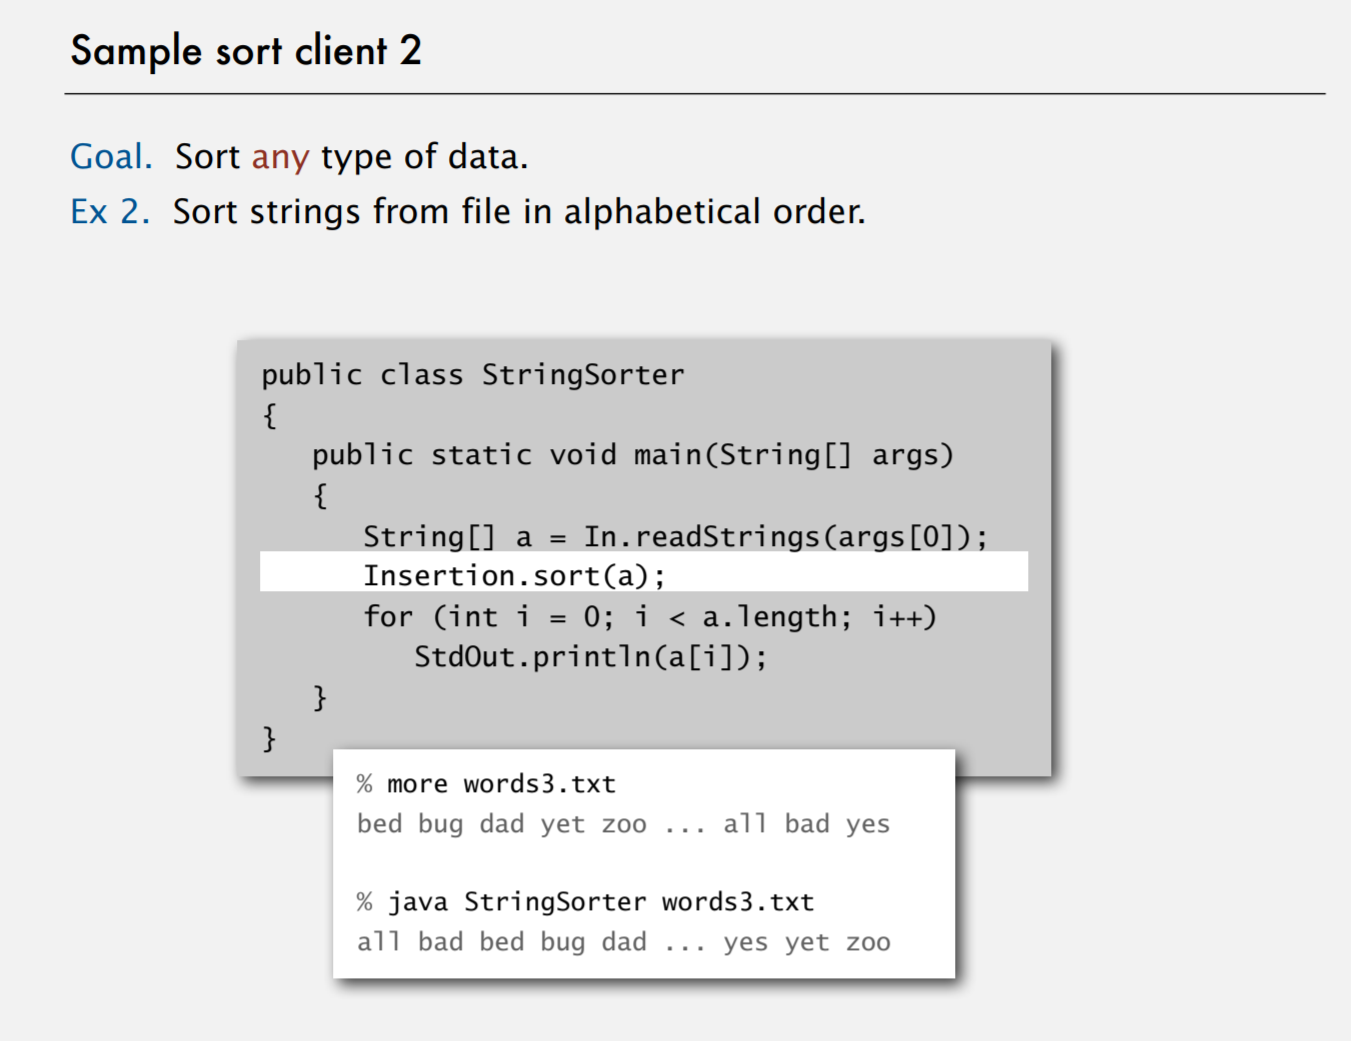This screenshot has width=1351, height=1041.
Task: Click the "% java StringSorter words3.txt" command
Action: (585, 902)
